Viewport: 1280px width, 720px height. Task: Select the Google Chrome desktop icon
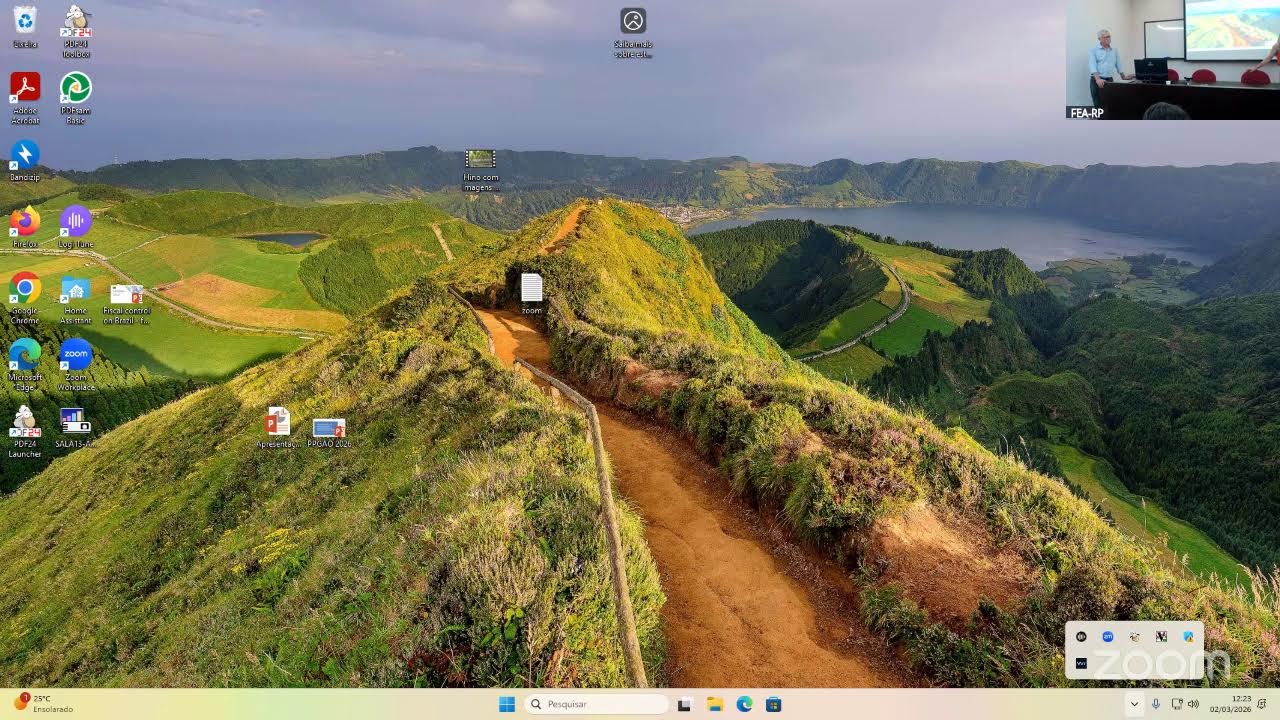[25, 298]
